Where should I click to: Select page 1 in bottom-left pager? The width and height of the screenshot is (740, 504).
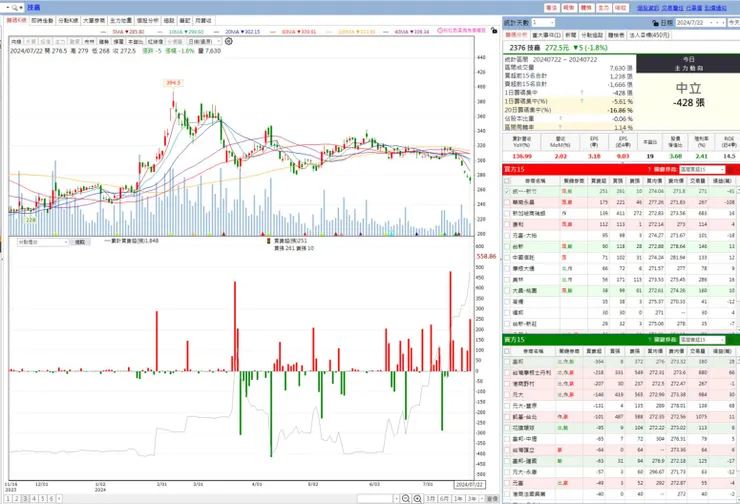click(x=8, y=498)
